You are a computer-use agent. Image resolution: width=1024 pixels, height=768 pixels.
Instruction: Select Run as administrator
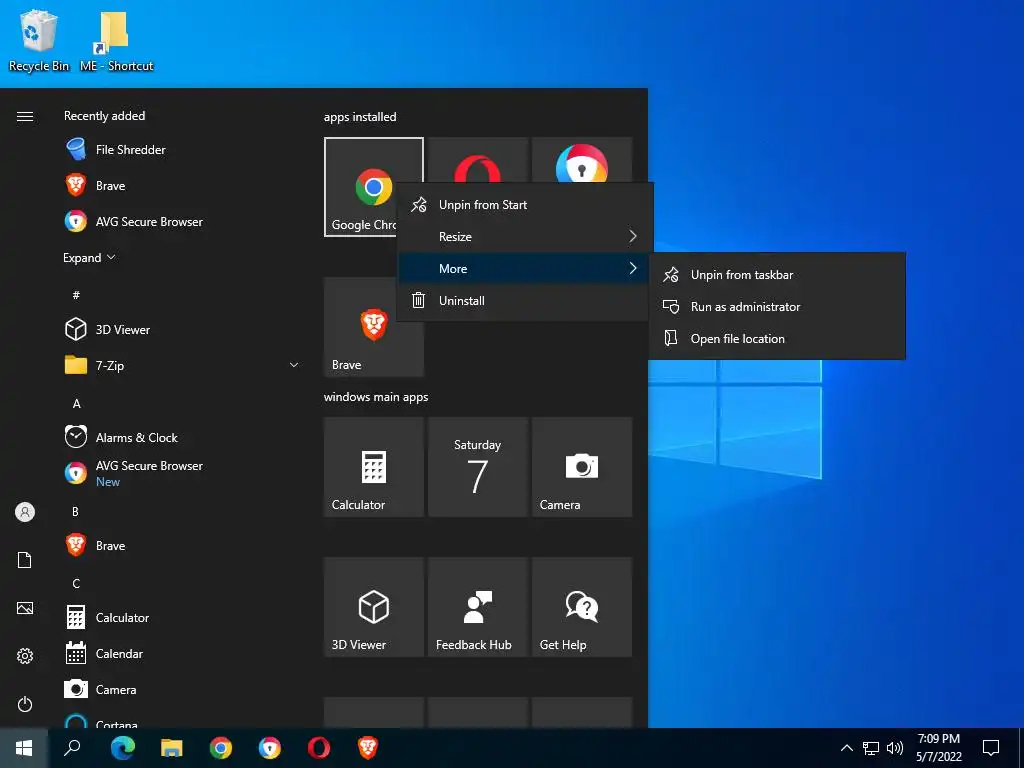click(x=777, y=306)
